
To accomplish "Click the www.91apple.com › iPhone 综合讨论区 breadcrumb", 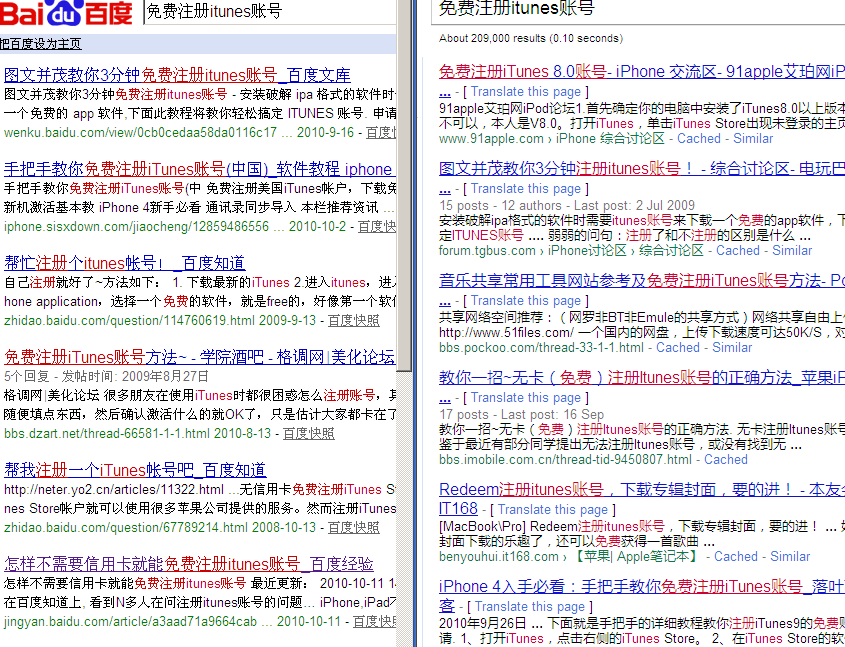I will pos(552,138).
